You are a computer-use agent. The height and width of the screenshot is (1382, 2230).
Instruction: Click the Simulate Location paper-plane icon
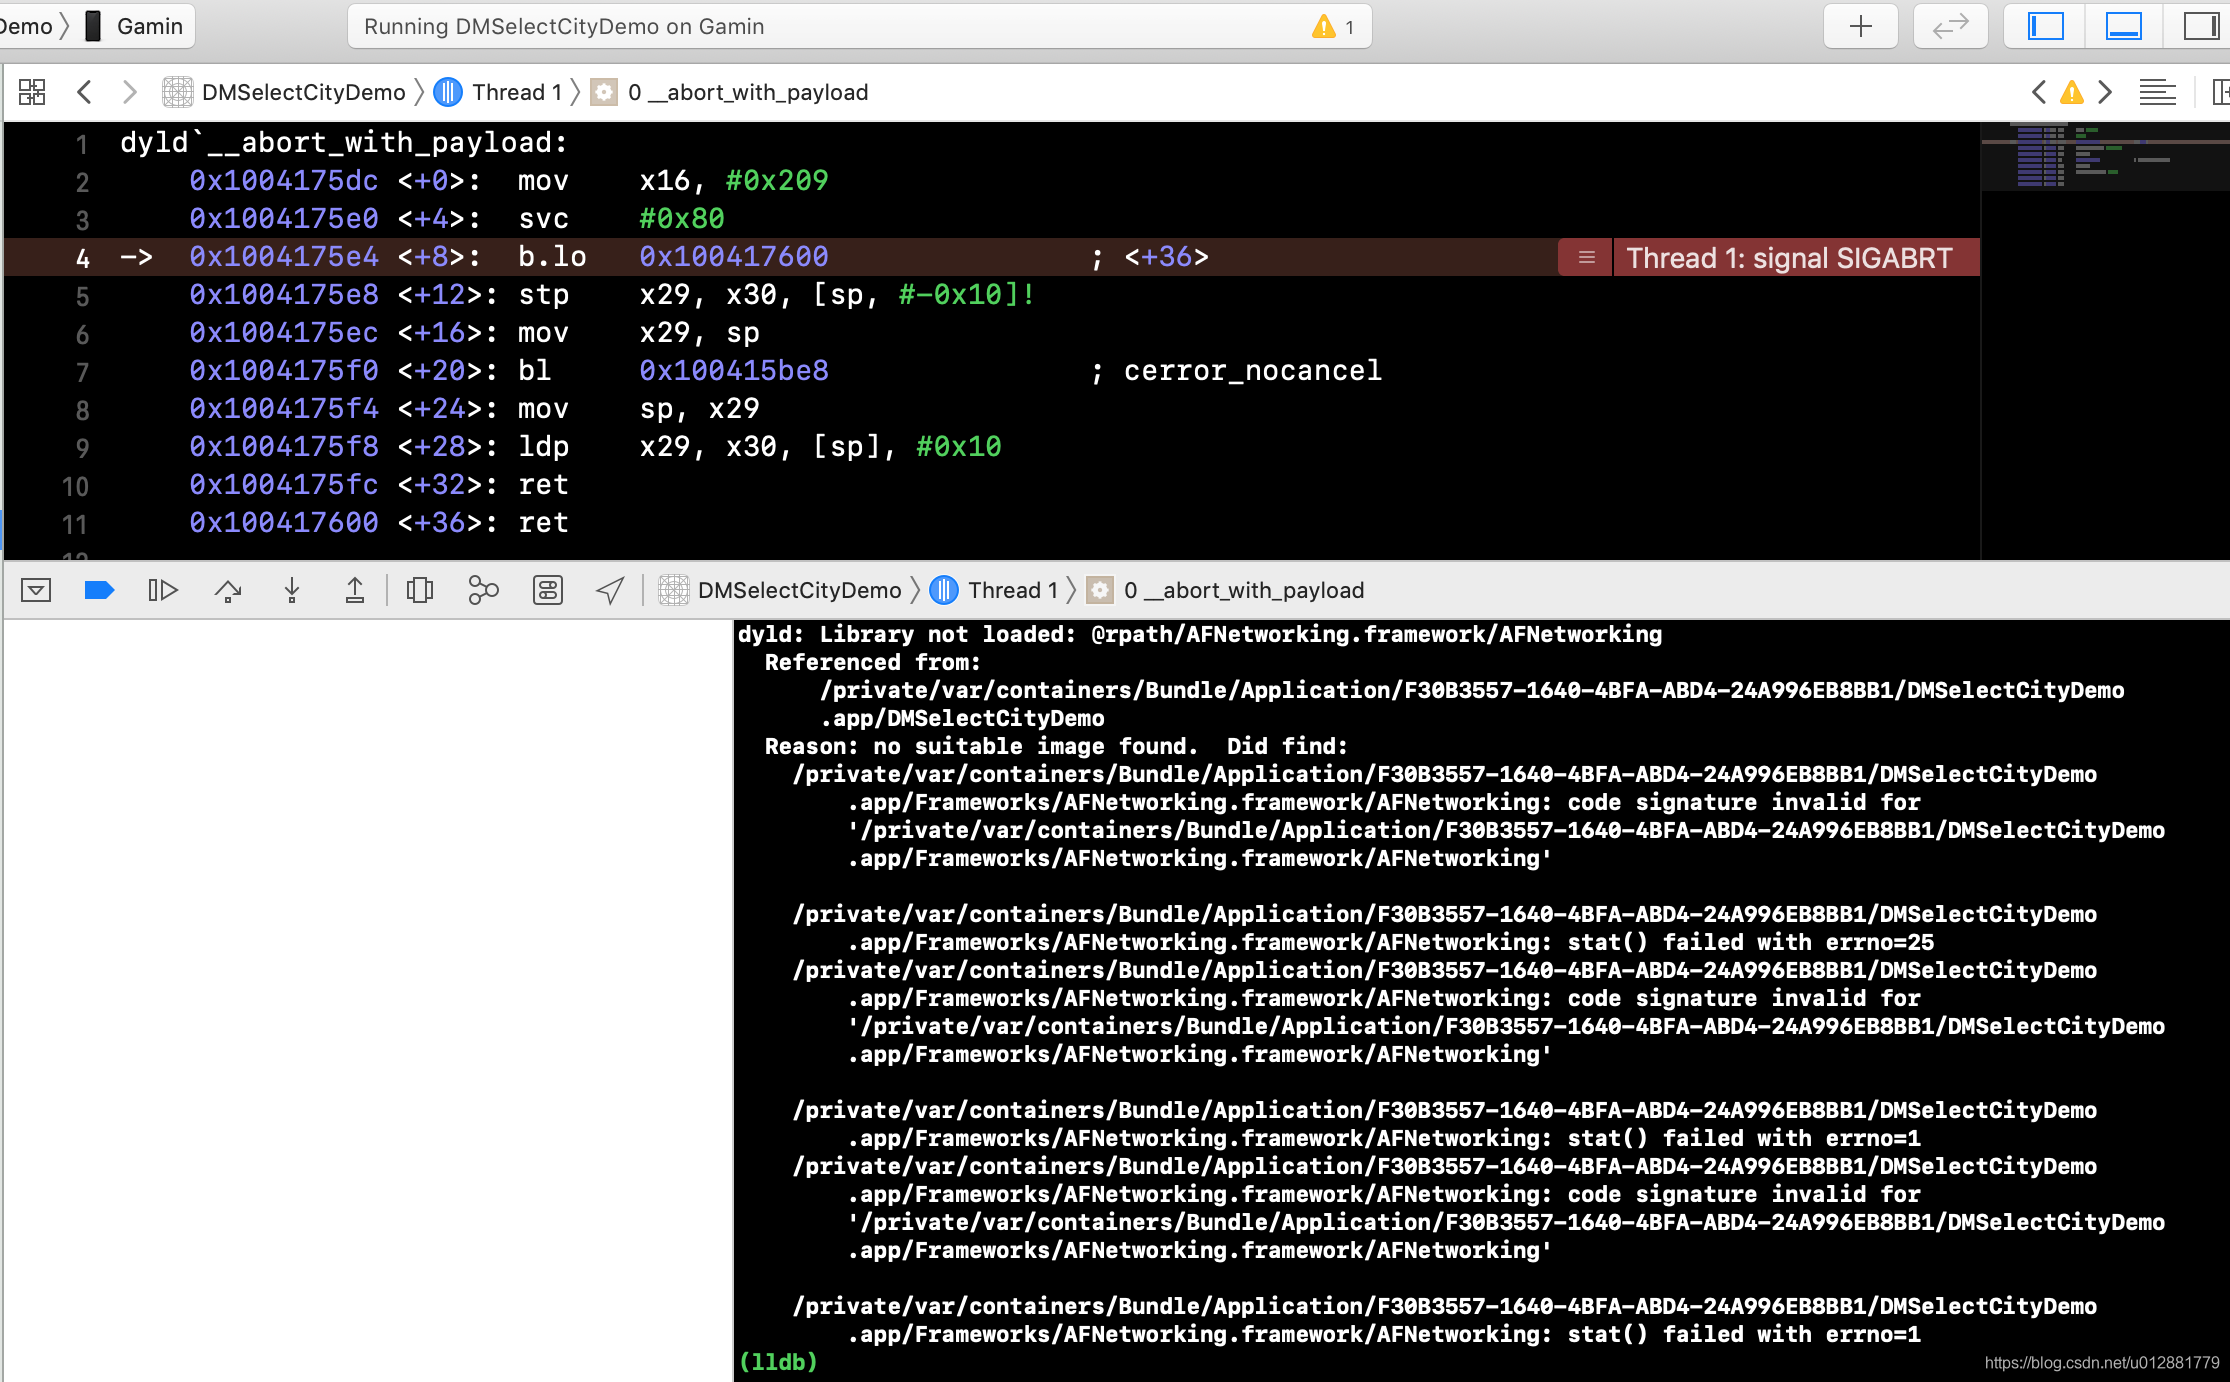point(609,590)
